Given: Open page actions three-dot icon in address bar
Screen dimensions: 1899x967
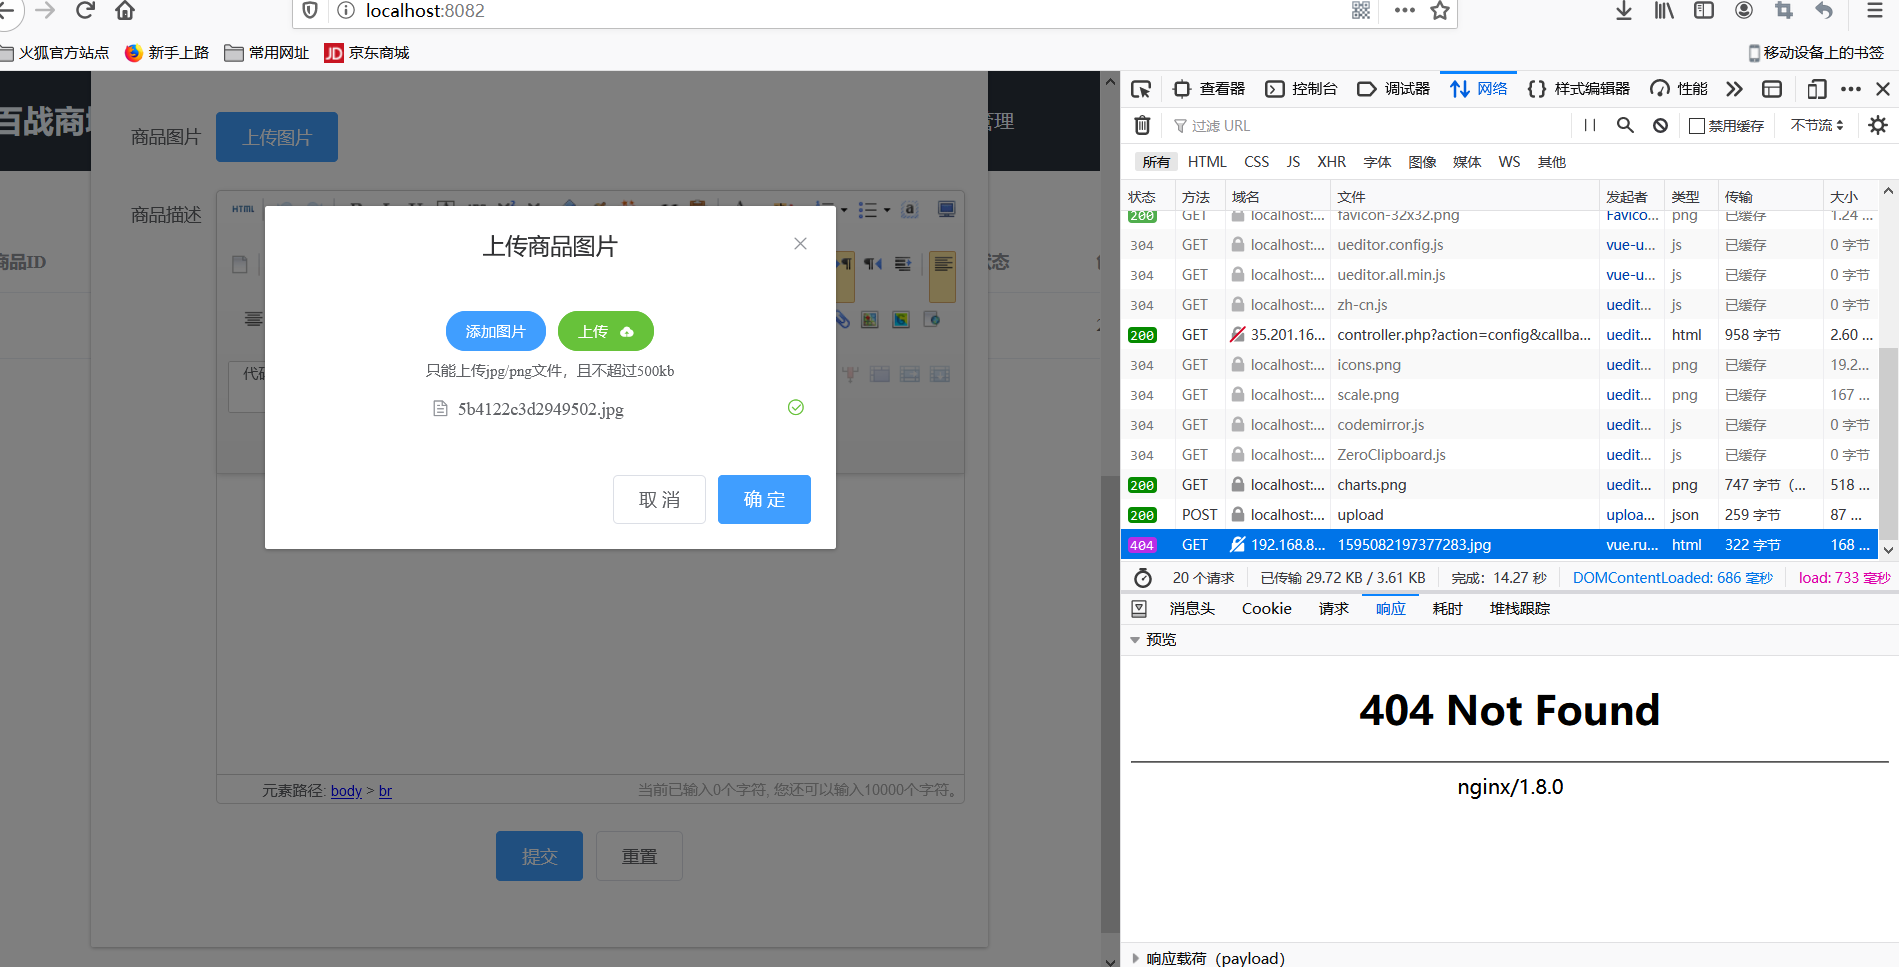Looking at the screenshot, I should [x=1405, y=10].
